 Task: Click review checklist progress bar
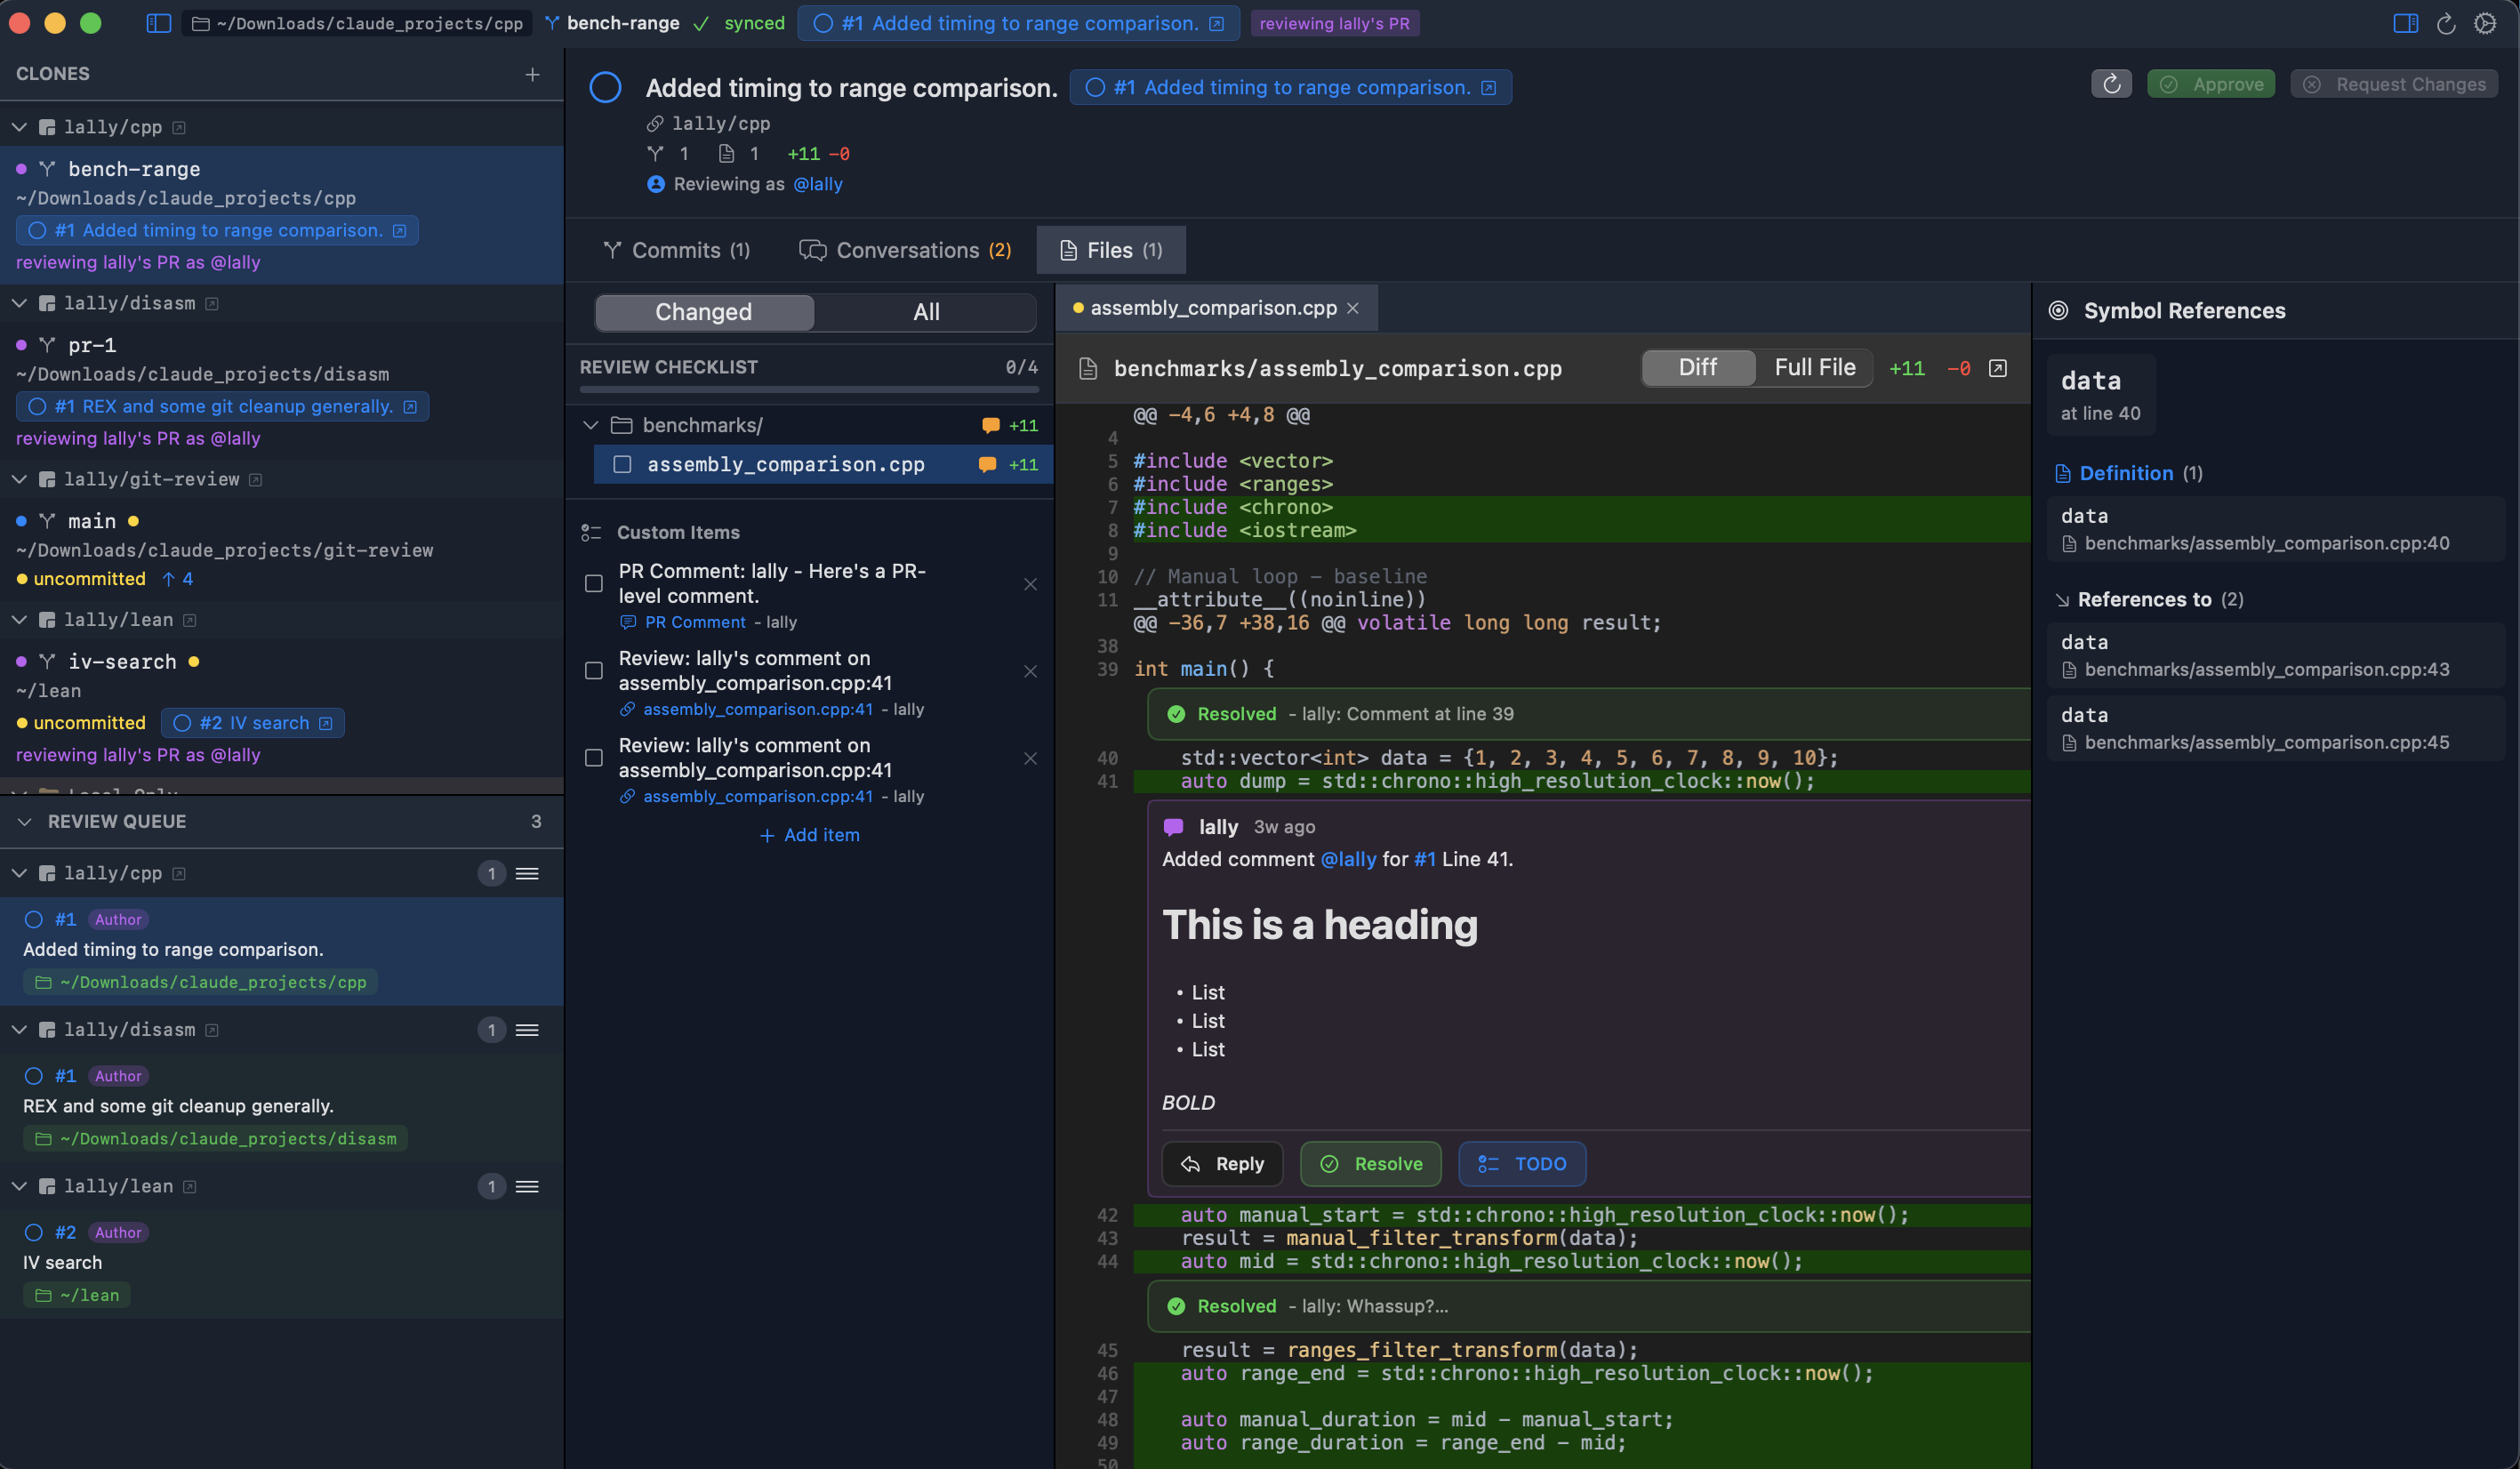click(x=808, y=389)
